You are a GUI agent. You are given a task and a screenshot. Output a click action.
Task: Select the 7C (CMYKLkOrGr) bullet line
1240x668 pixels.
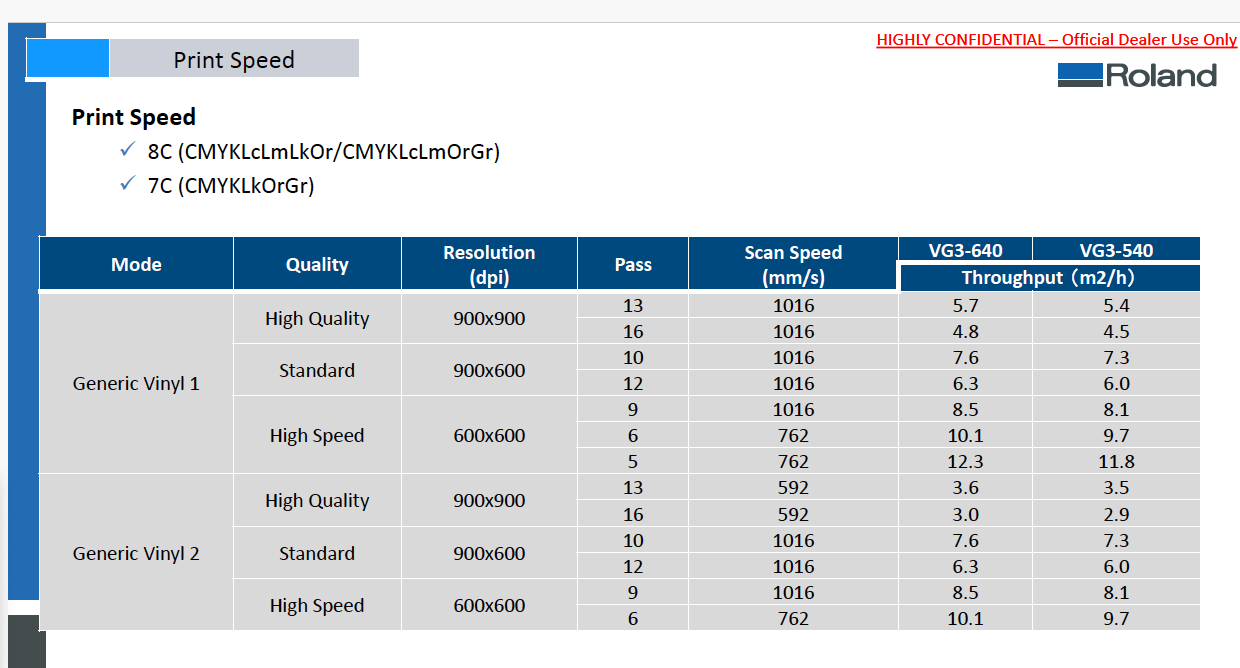pos(231,186)
